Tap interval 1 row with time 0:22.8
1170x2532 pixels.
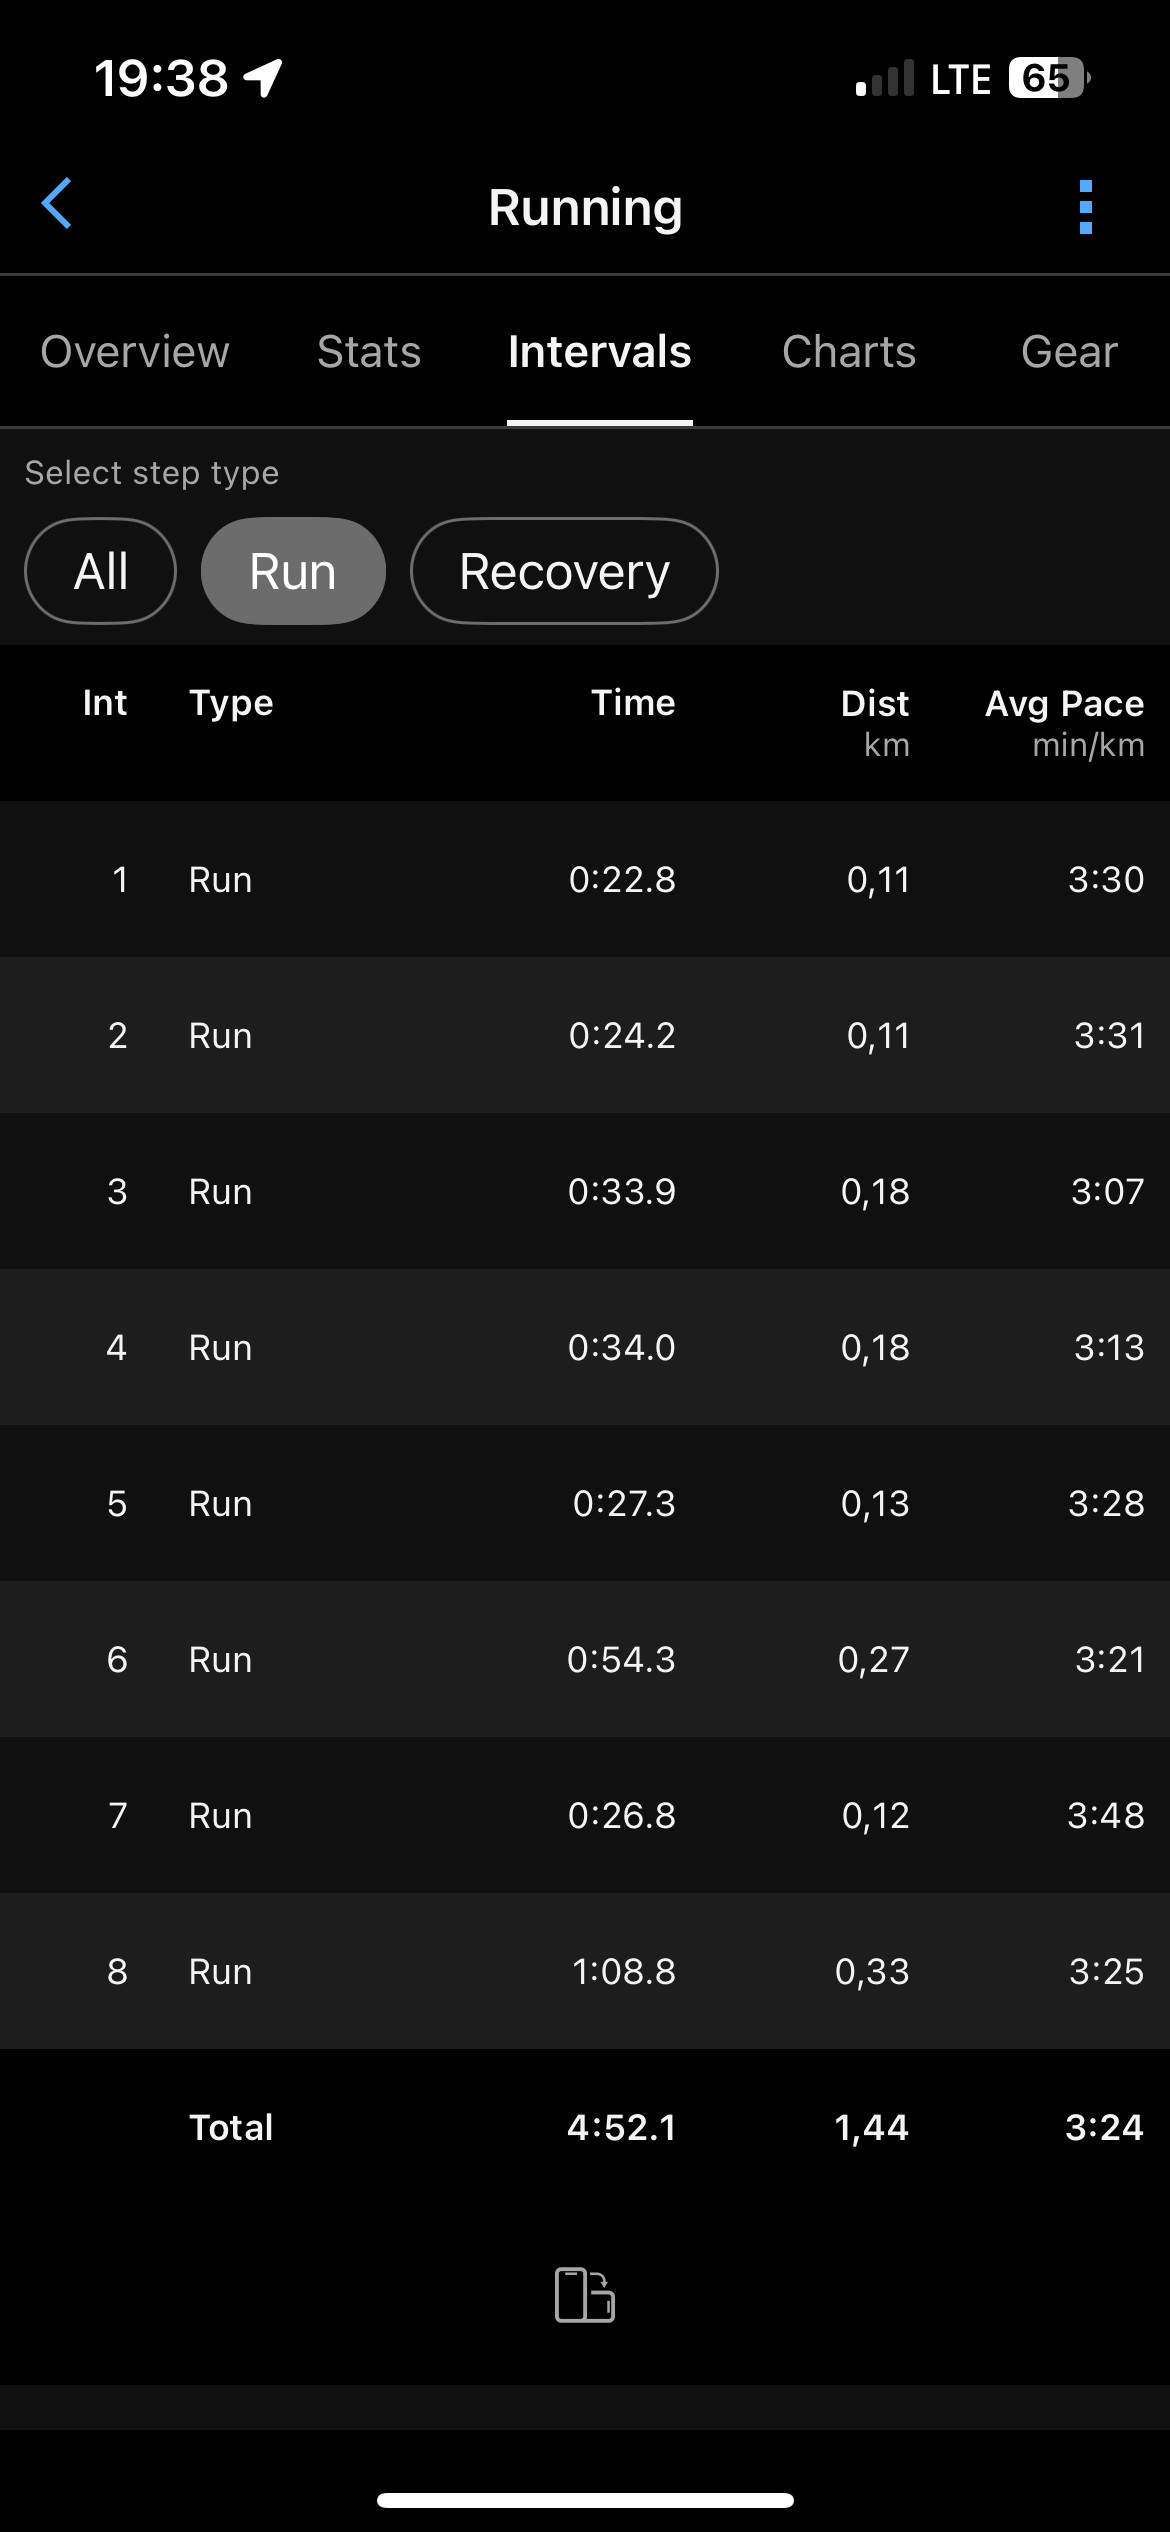[585, 879]
